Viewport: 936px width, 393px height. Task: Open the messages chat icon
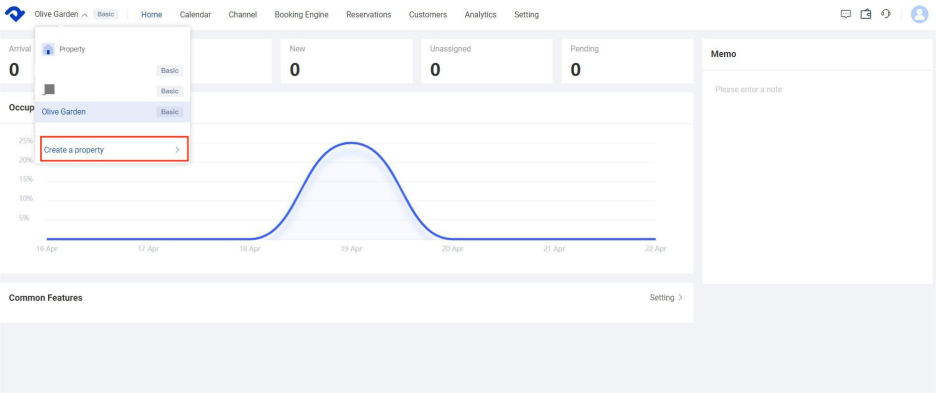845,14
